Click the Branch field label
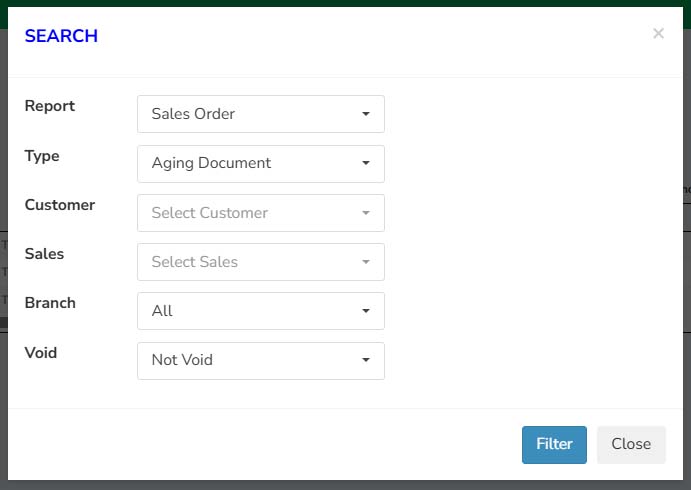691x490 pixels. [x=50, y=303]
